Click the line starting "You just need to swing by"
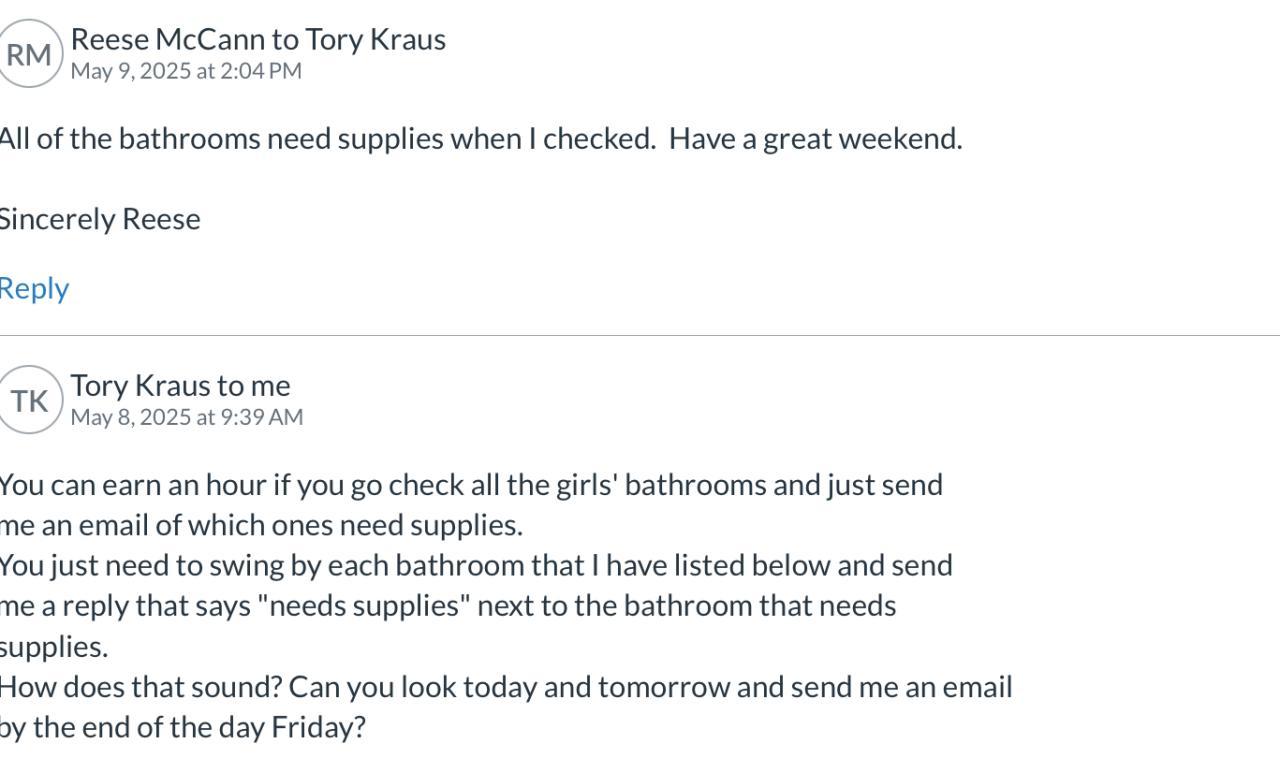The width and height of the screenshot is (1280, 758). coord(475,566)
